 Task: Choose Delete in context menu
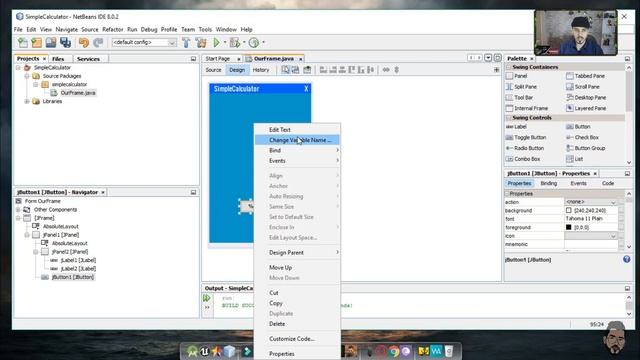point(297,324)
